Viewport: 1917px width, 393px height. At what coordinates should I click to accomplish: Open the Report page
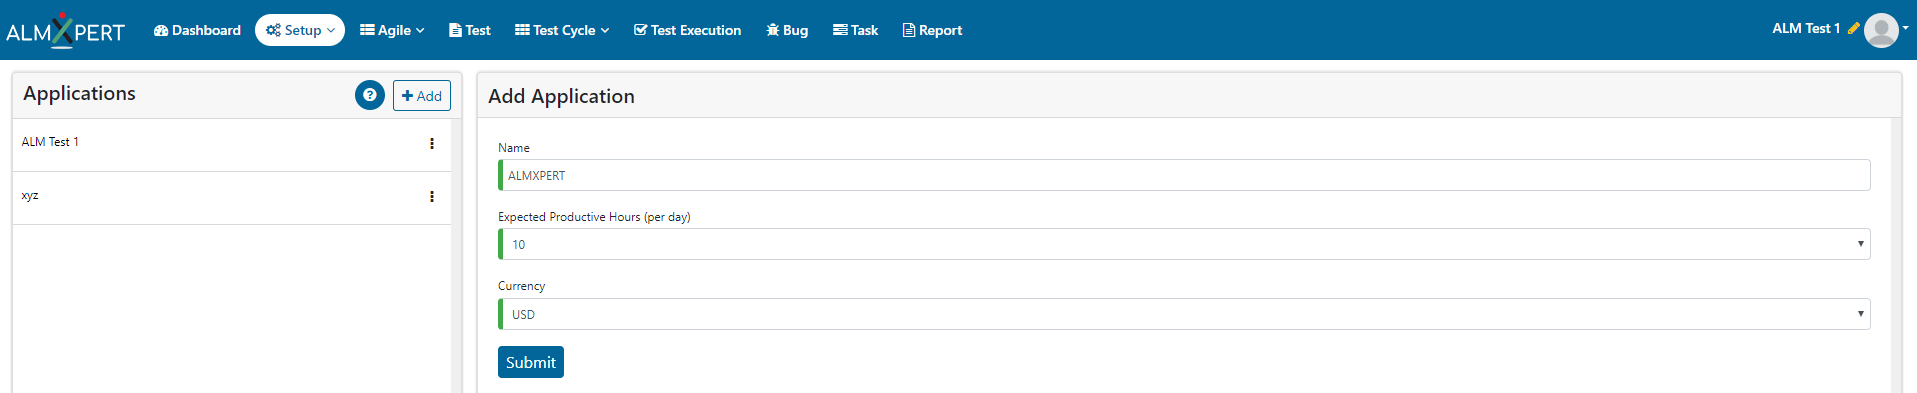pyautogui.click(x=932, y=30)
